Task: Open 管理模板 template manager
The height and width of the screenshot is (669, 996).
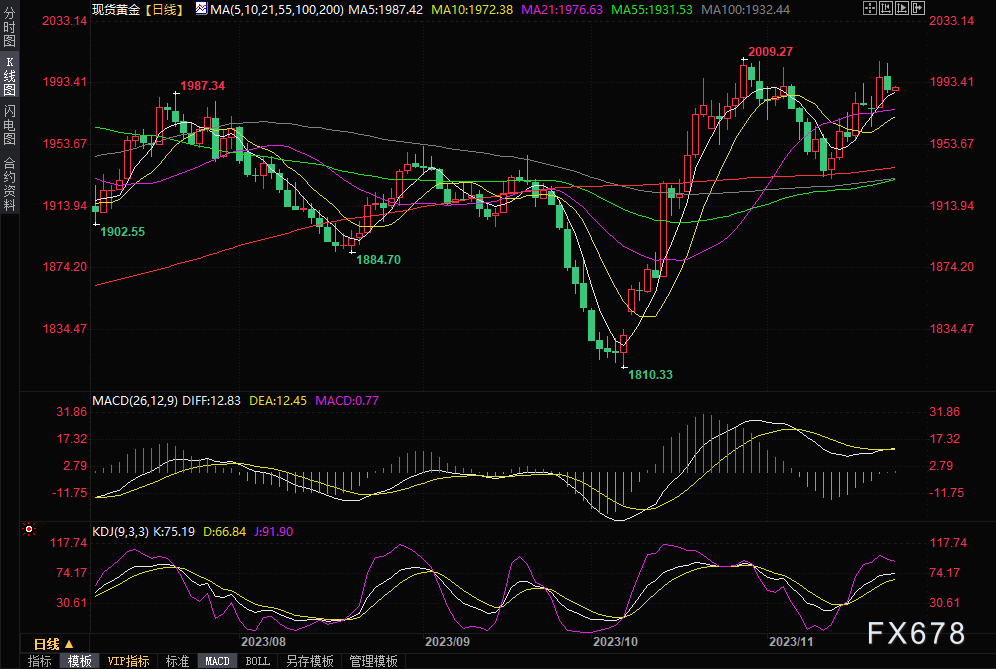Action: point(372,661)
